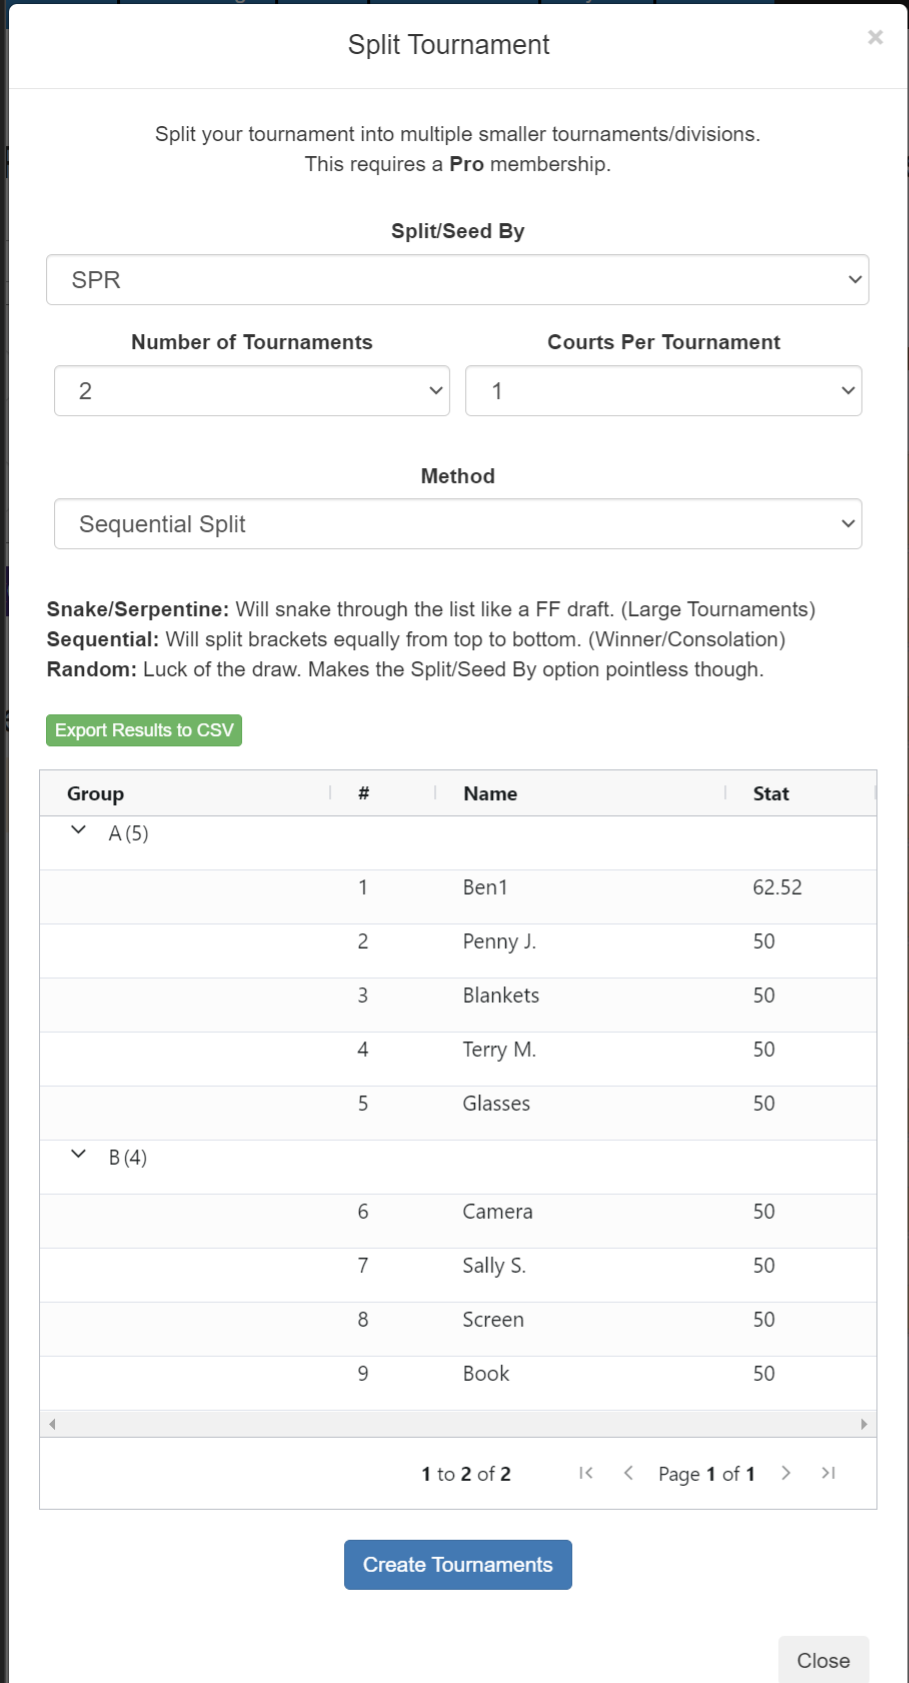
Task: Go to first page of results
Action: [x=586, y=1473]
